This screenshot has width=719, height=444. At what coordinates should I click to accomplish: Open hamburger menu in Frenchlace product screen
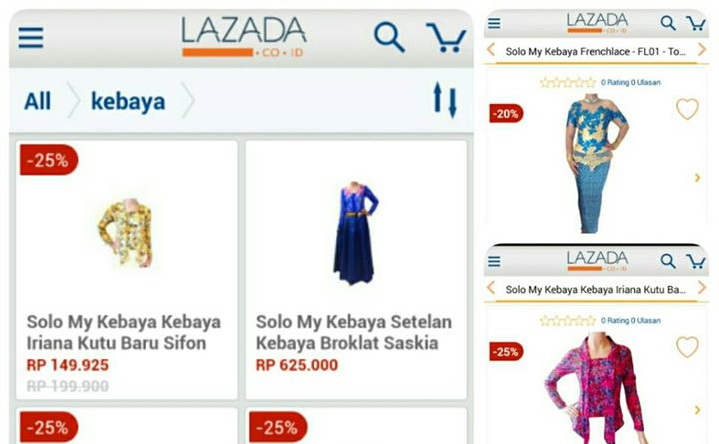(x=494, y=23)
